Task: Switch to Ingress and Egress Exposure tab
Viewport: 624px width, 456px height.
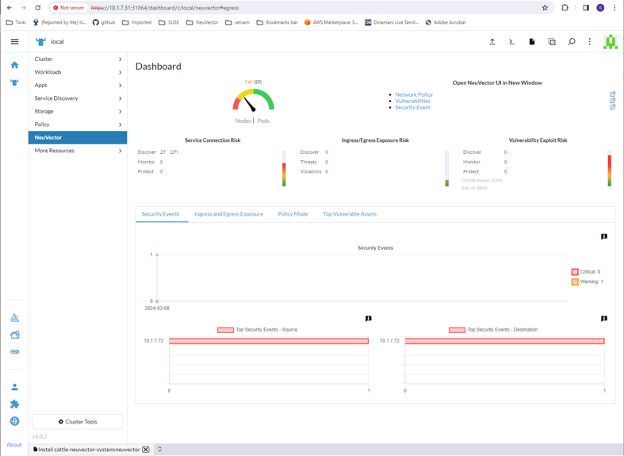Action: [x=228, y=214]
